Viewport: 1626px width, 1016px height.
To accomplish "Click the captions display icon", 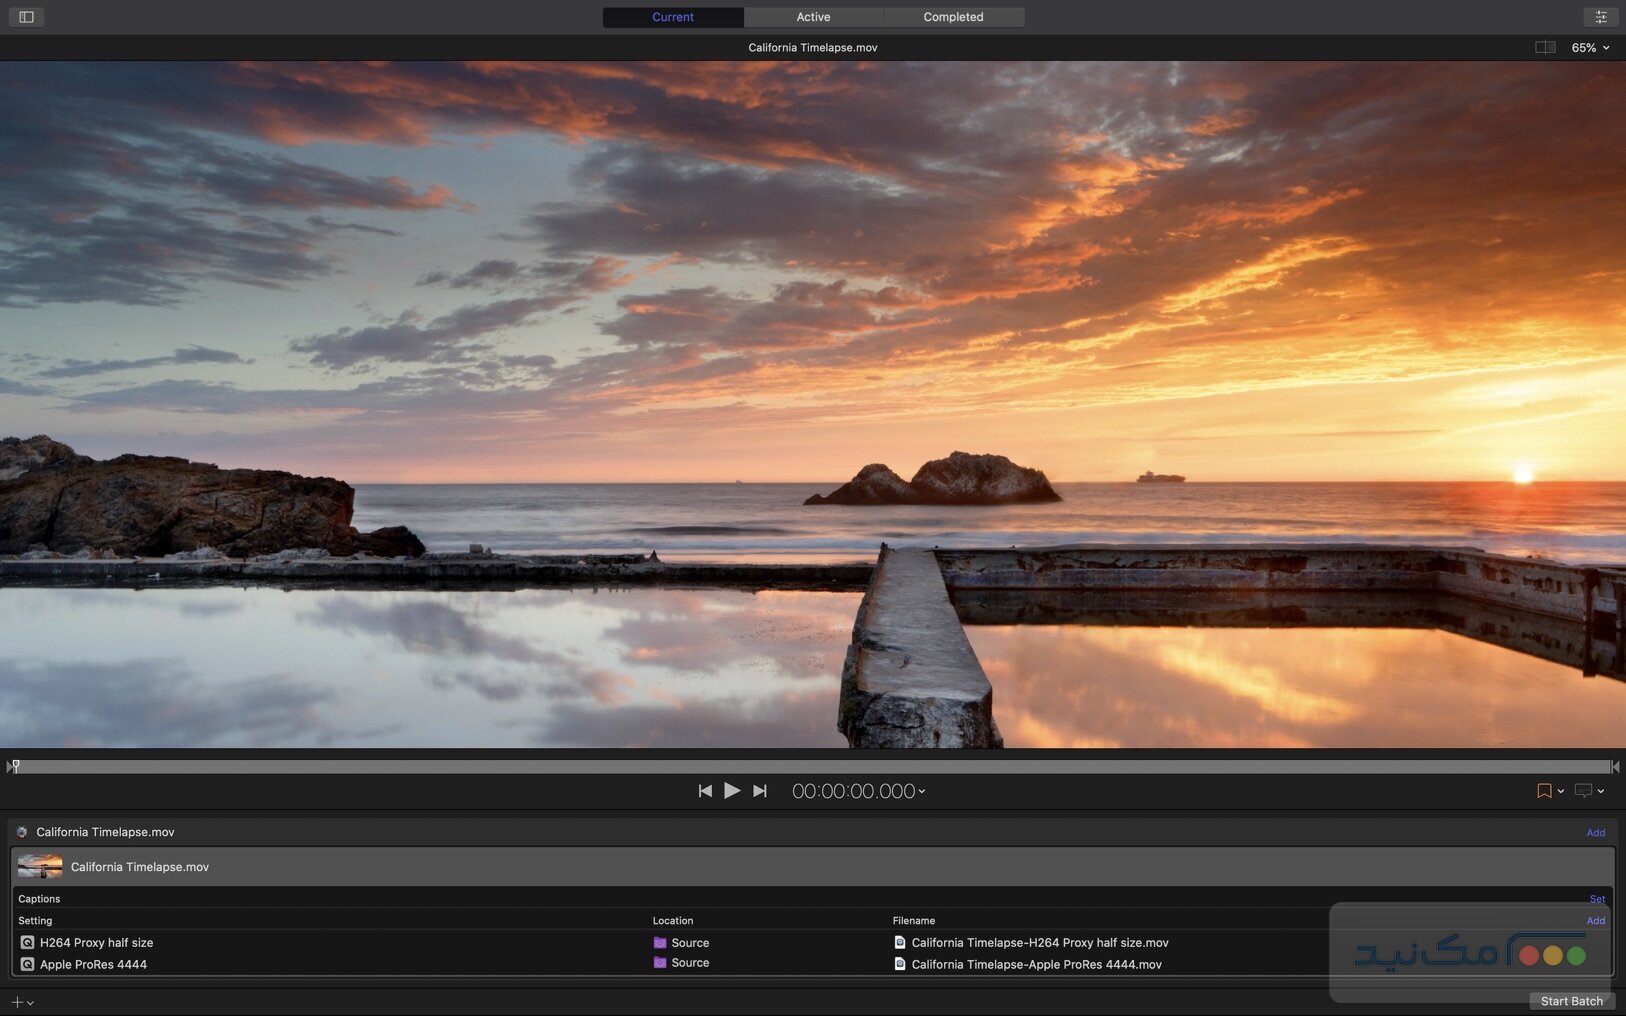I will click(x=1583, y=791).
